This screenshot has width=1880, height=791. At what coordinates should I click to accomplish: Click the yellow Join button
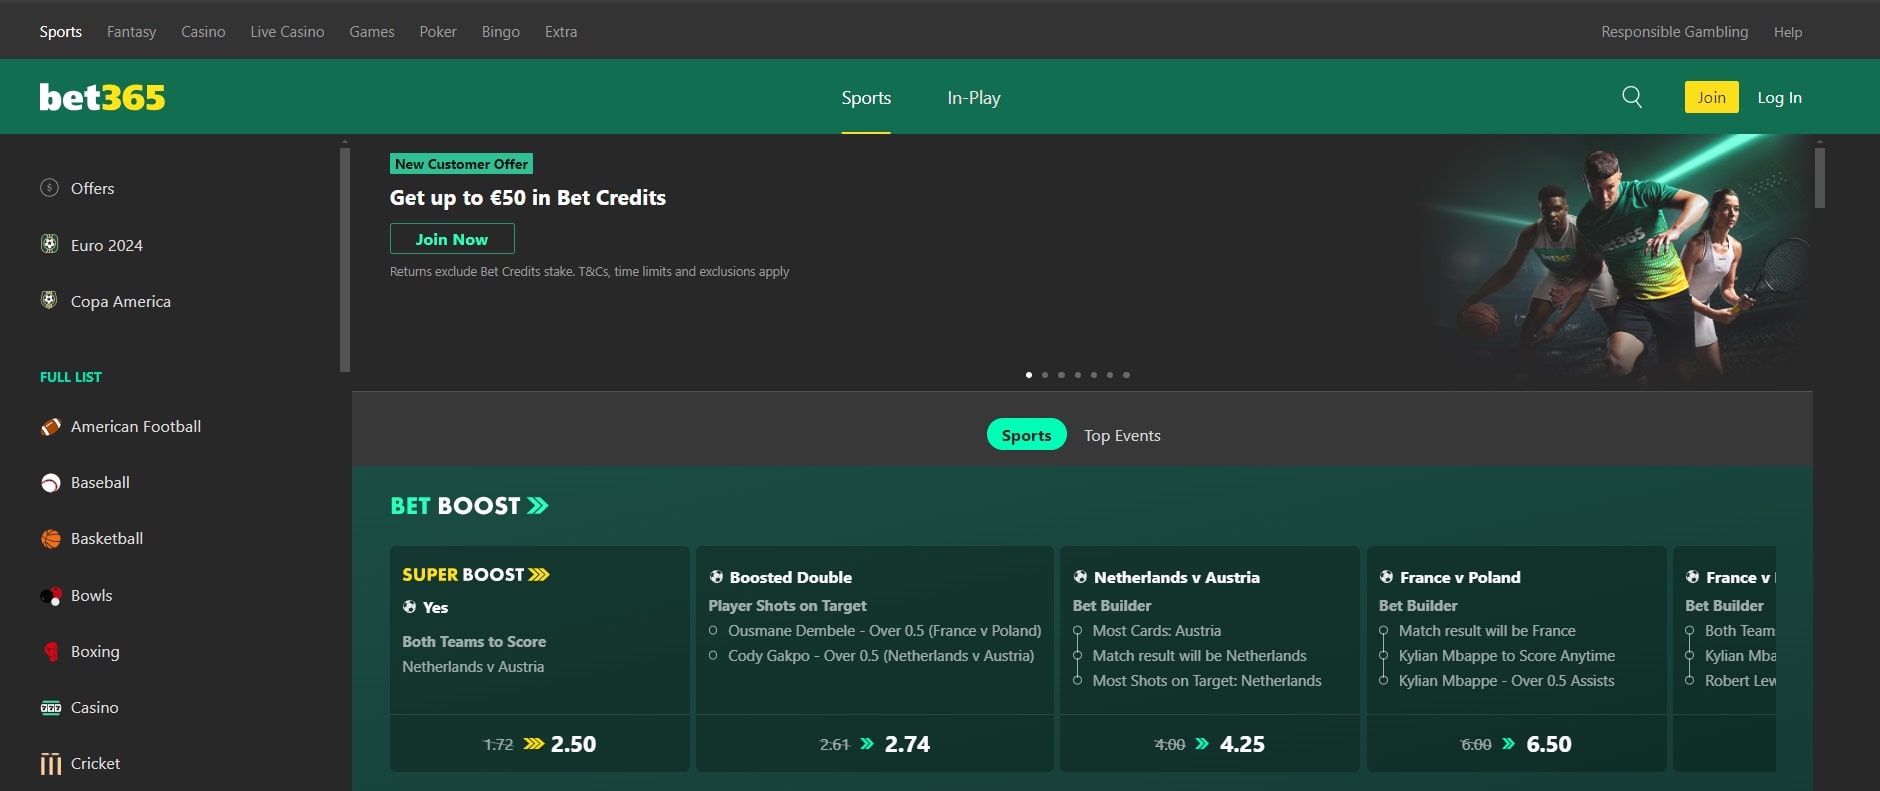pyautogui.click(x=1711, y=97)
